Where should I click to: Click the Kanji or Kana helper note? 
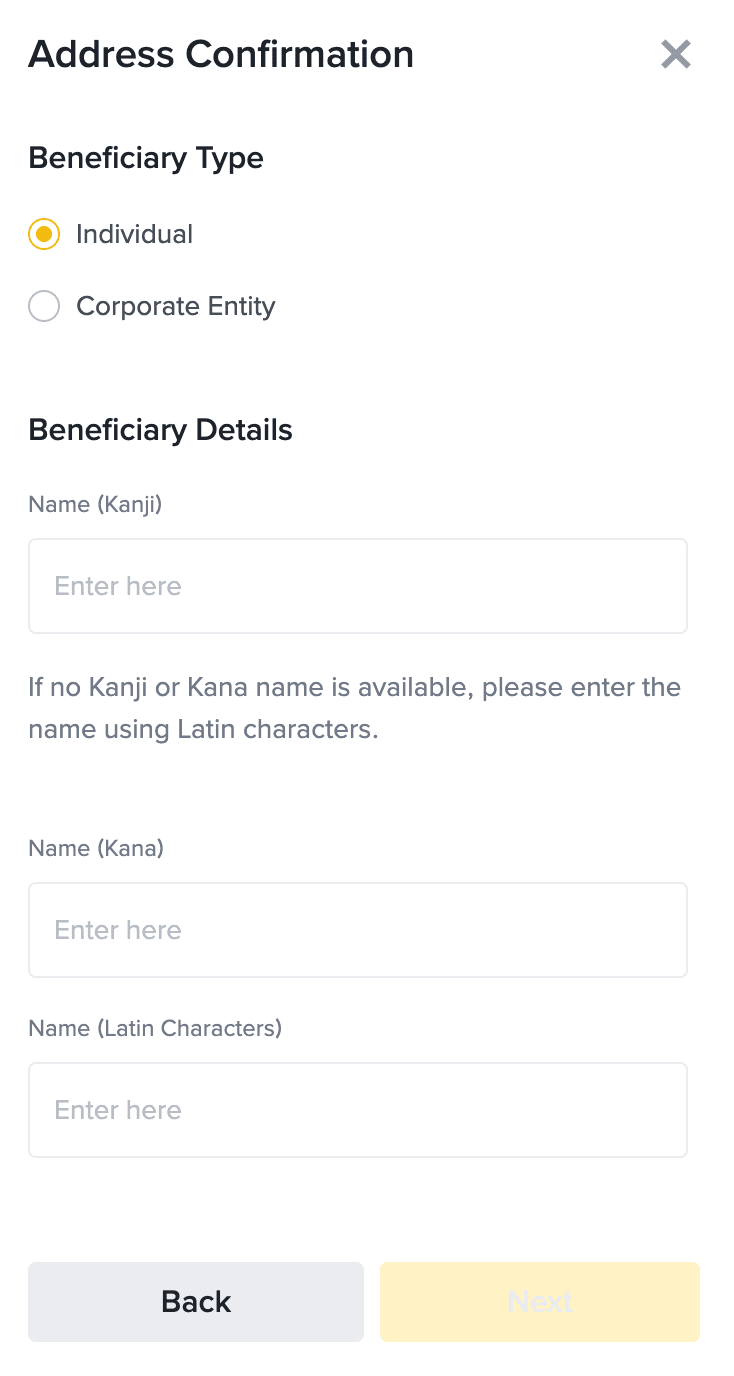354,708
